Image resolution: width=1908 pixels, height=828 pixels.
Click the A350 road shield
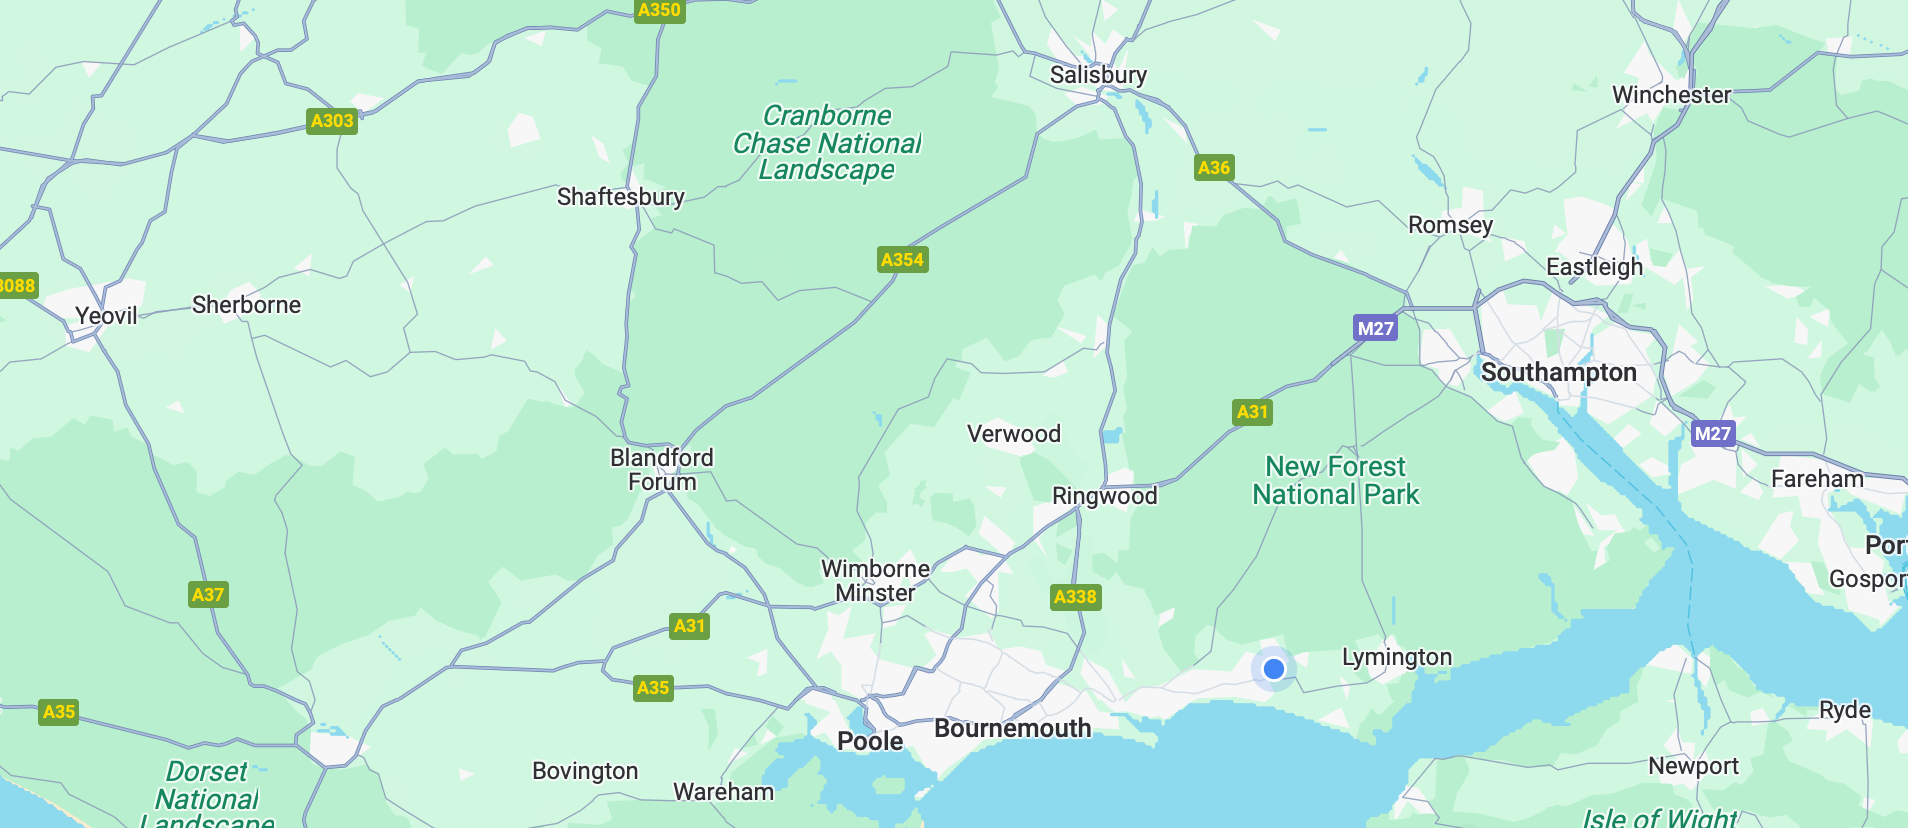click(659, 10)
